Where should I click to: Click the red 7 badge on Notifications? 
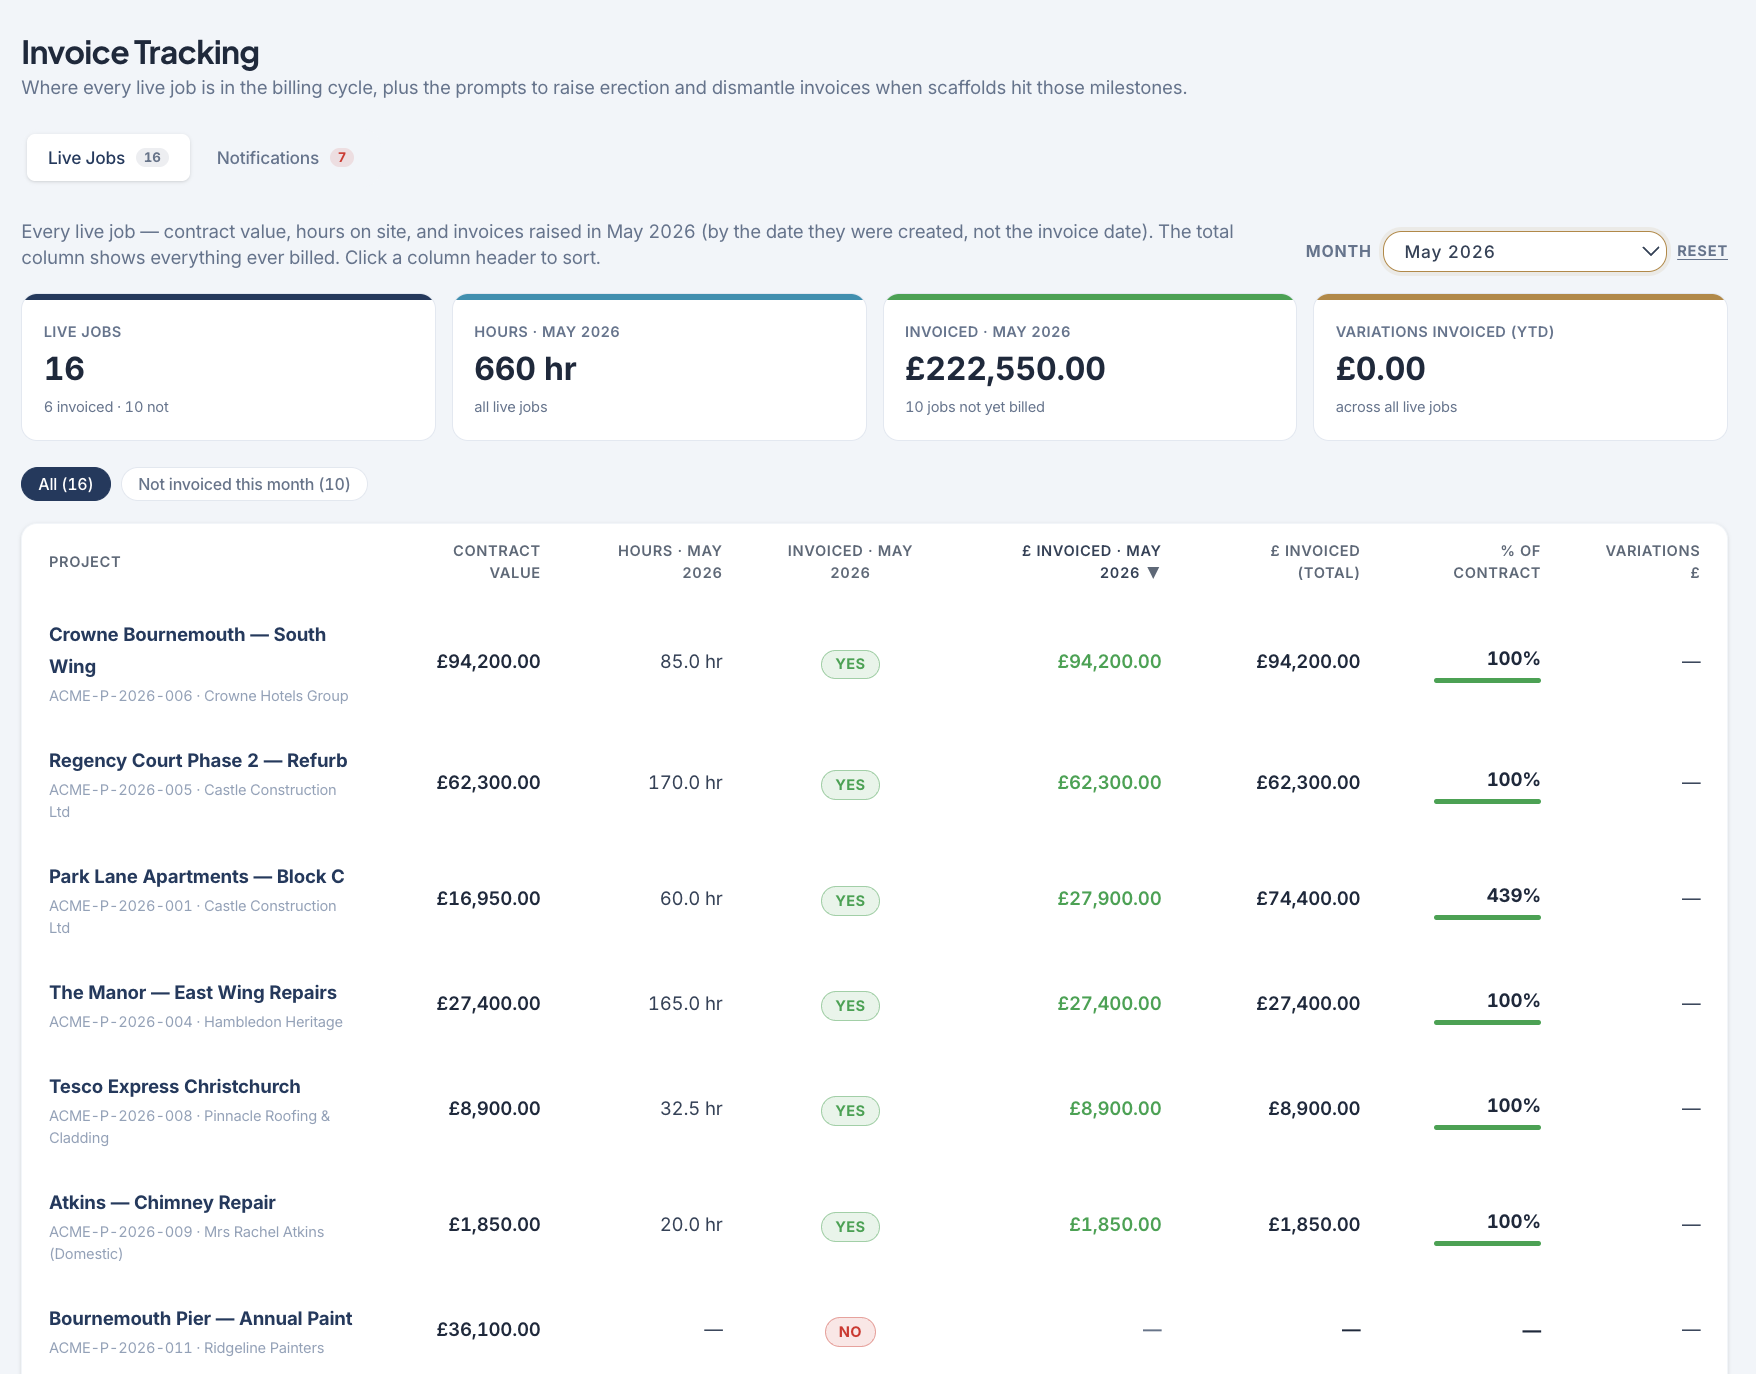click(342, 158)
